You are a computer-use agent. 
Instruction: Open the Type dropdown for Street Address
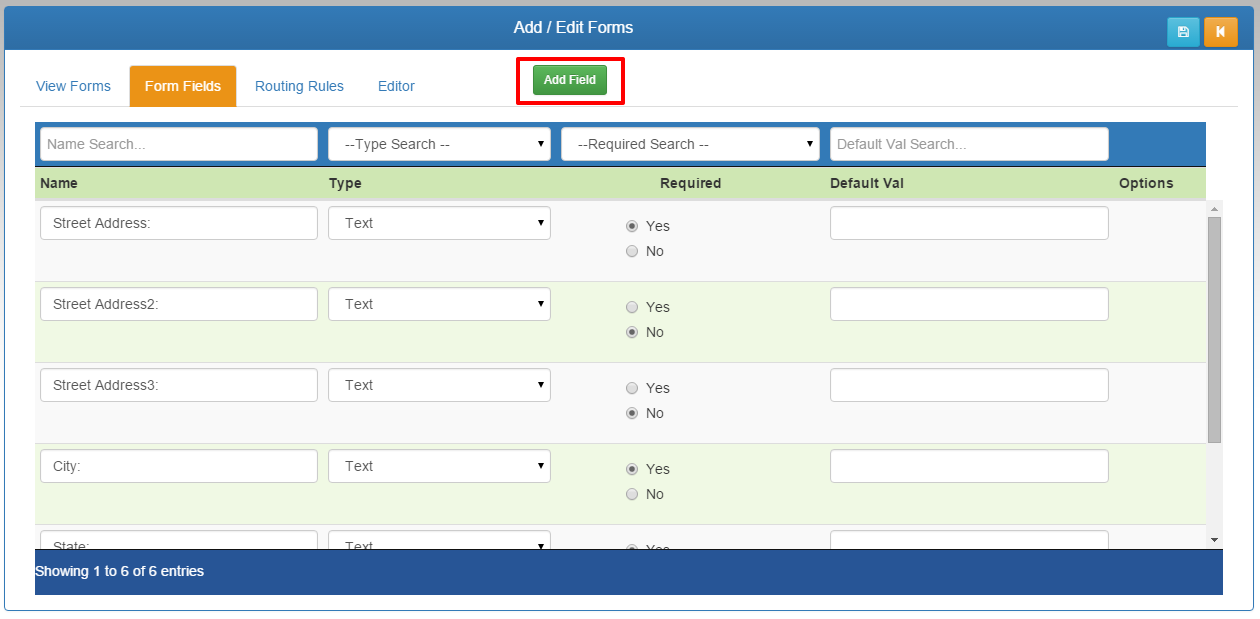[439, 223]
